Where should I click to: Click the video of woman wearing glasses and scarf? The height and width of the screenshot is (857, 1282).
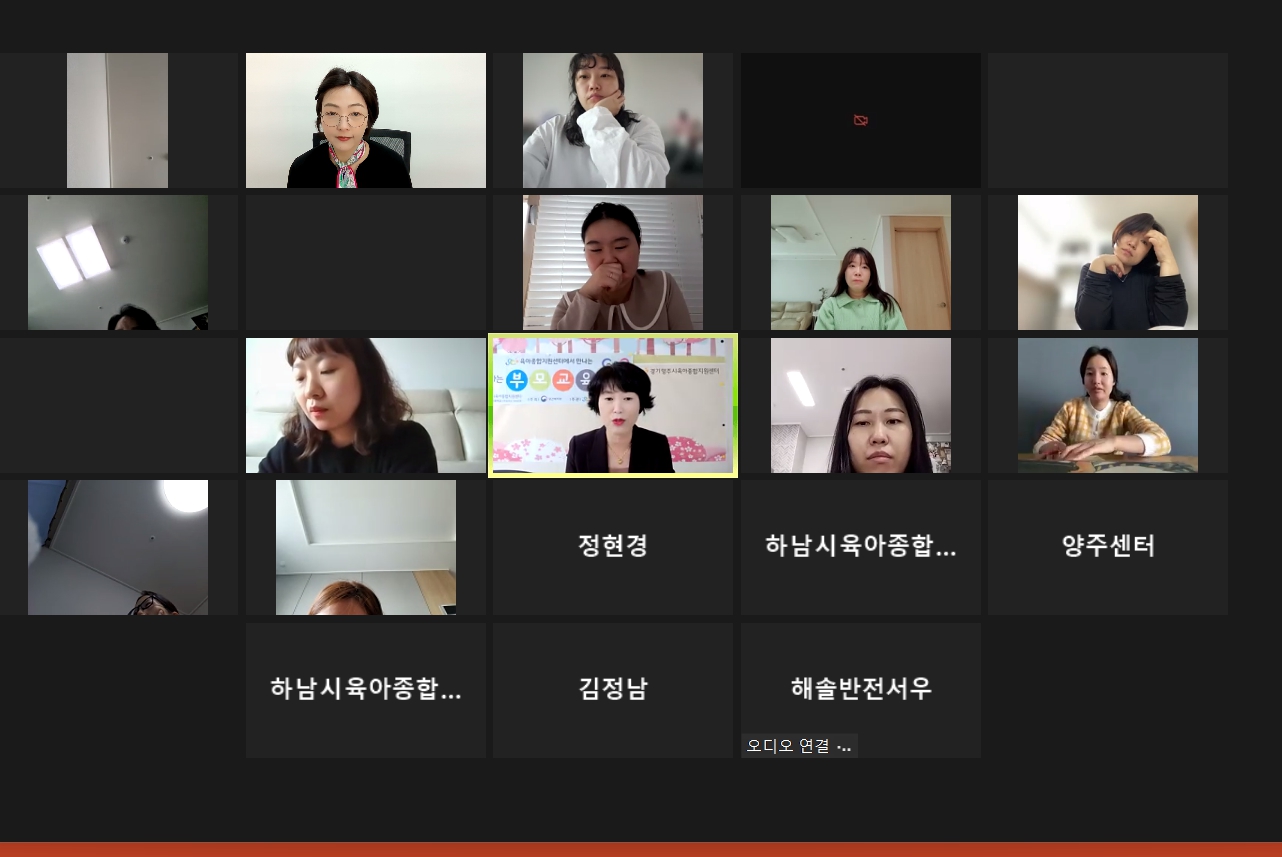[366, 120]
